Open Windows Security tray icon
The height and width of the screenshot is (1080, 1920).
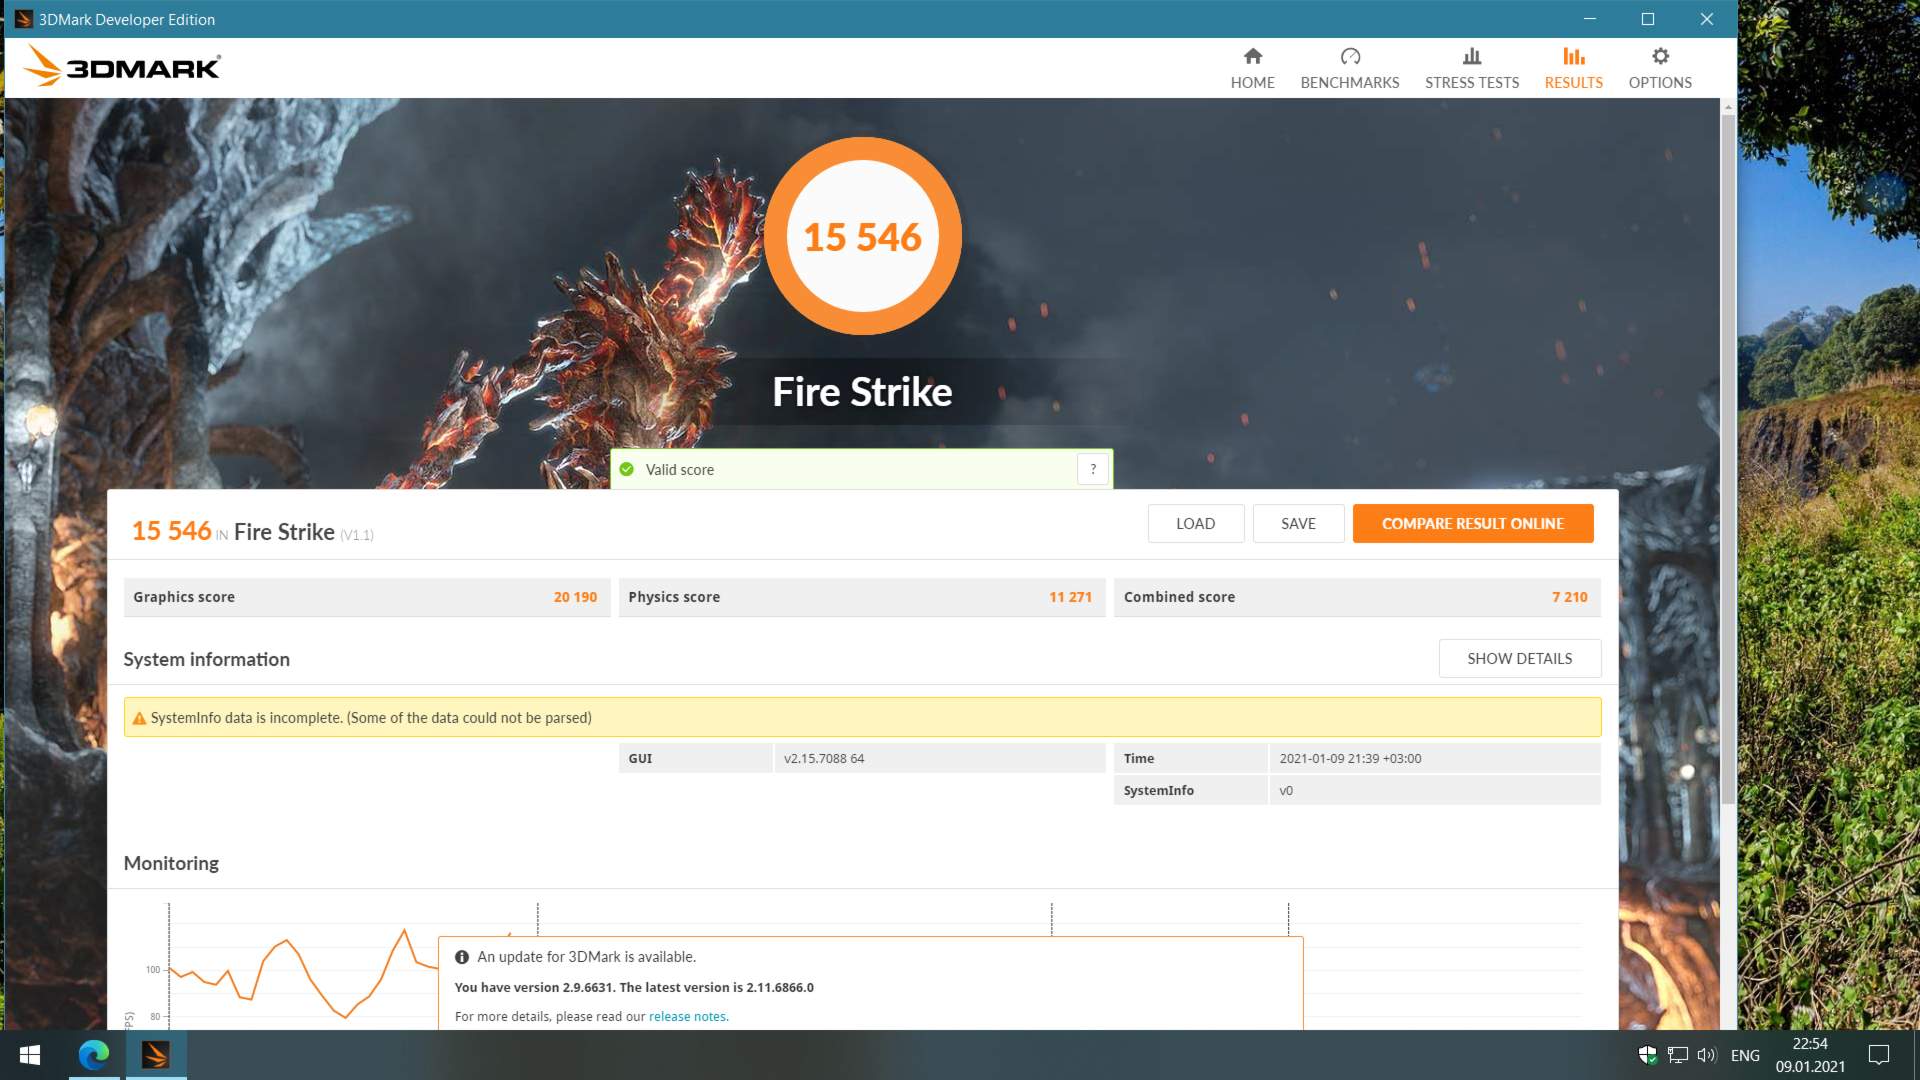pos(1647,1055)
